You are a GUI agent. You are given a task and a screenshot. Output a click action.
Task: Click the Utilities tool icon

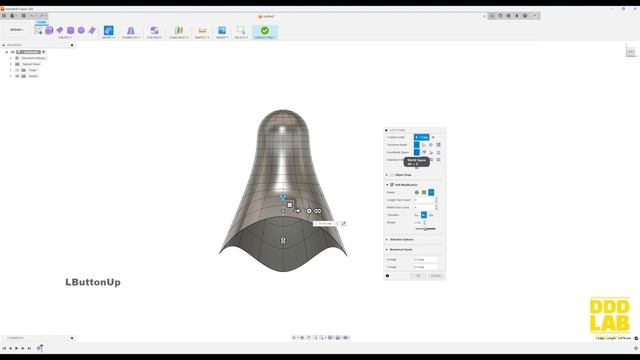click(154, 30)
